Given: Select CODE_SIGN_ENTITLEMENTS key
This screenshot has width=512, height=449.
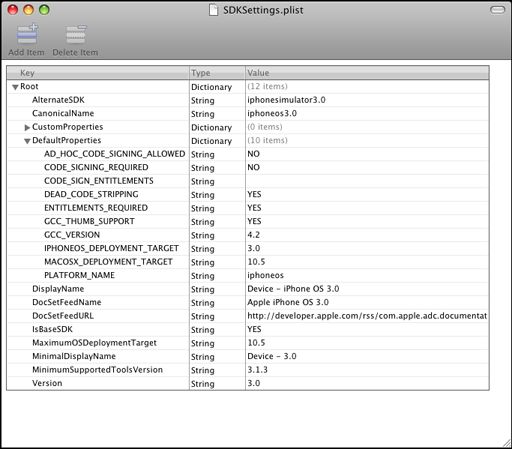Looking at the screenshot, I should [99, 181].
